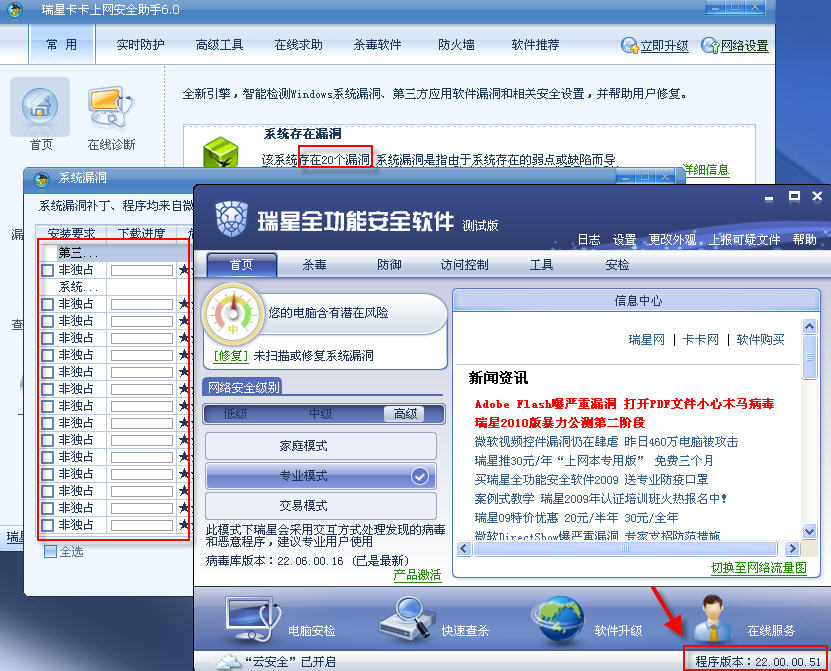The height and width of the screenshot is (671, 831).
Task: Check the last 非独占 row checkbox
Action: [x=47, y=525]
